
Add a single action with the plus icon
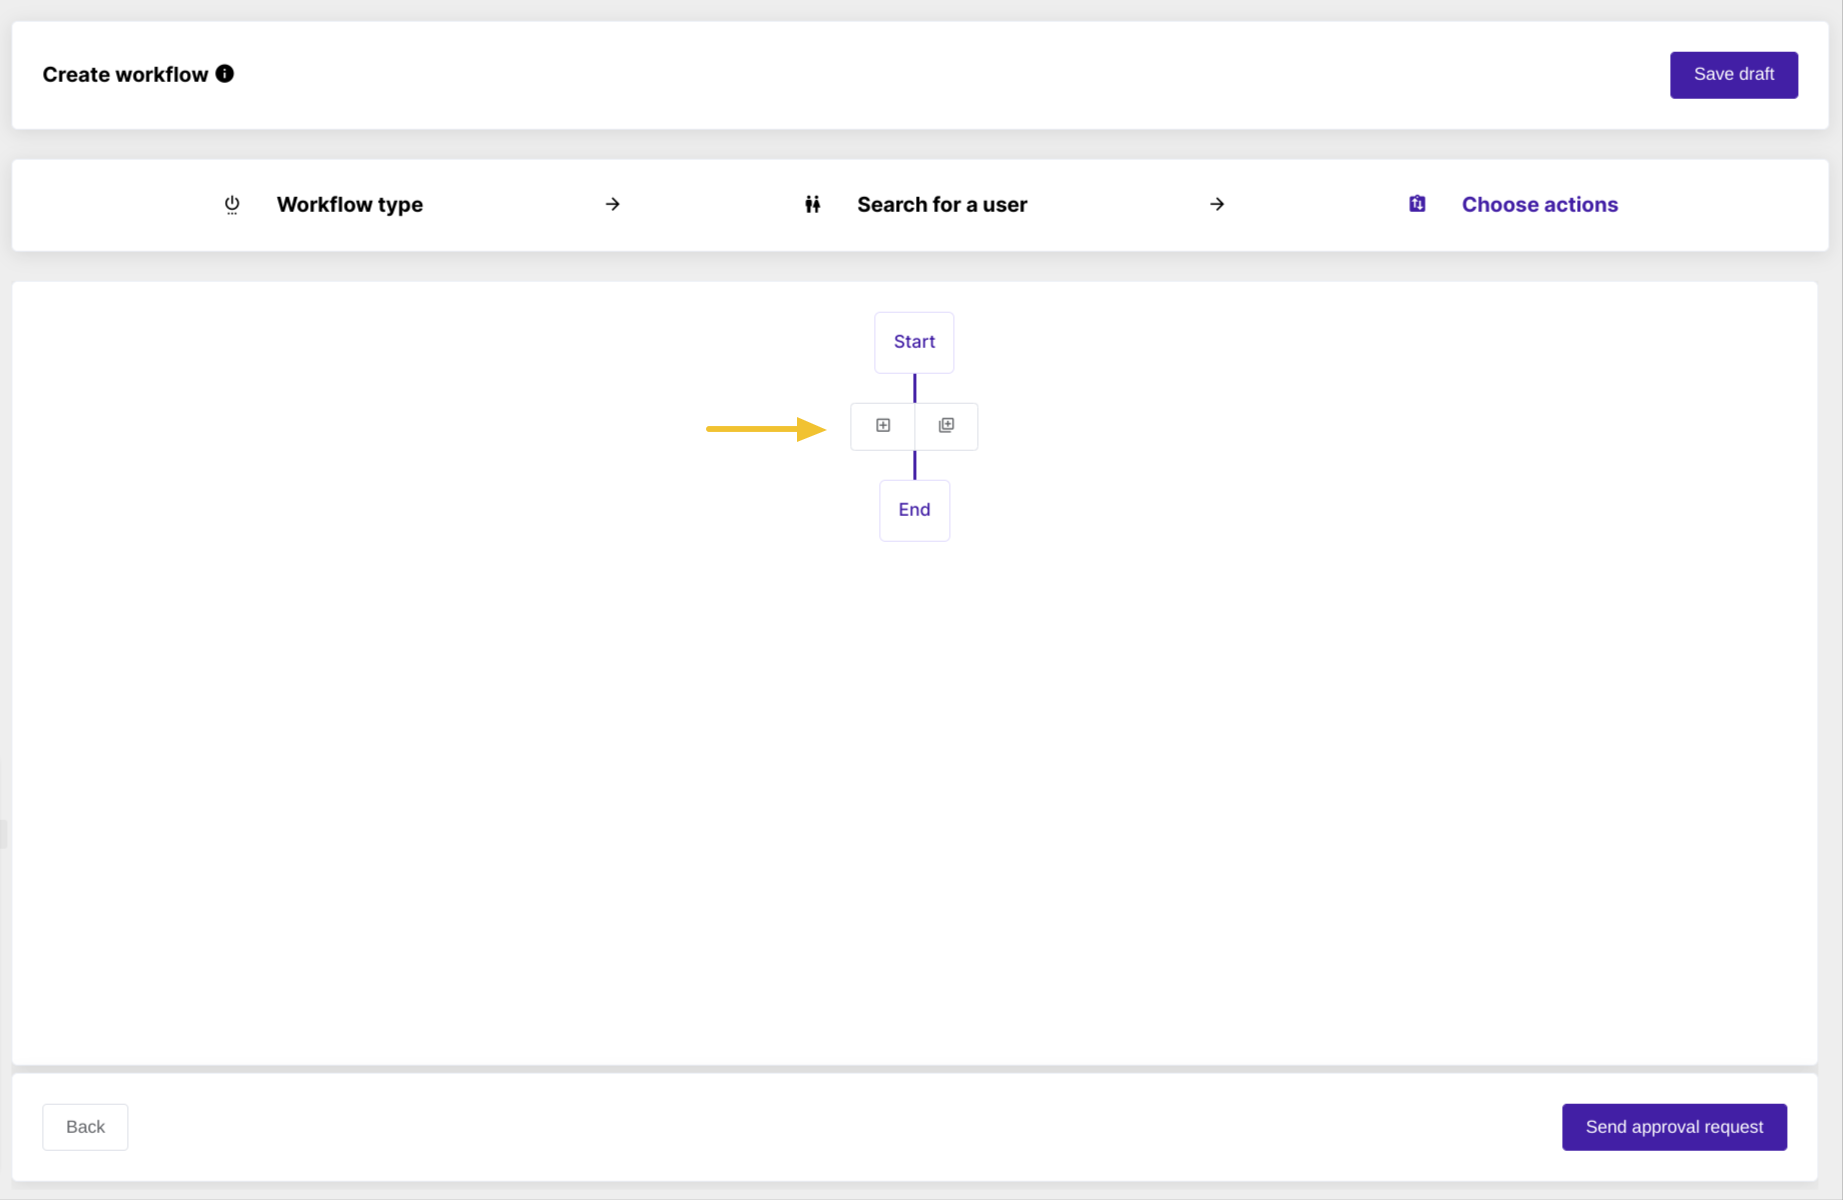883,426
